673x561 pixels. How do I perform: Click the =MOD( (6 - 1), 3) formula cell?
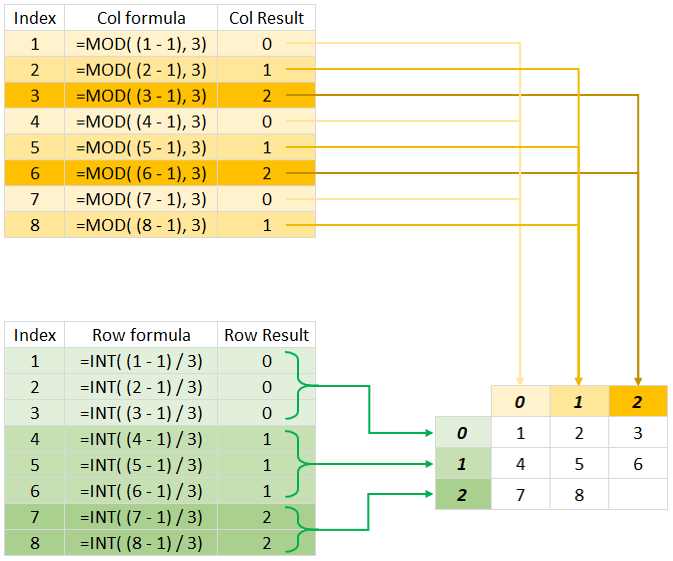141,173
